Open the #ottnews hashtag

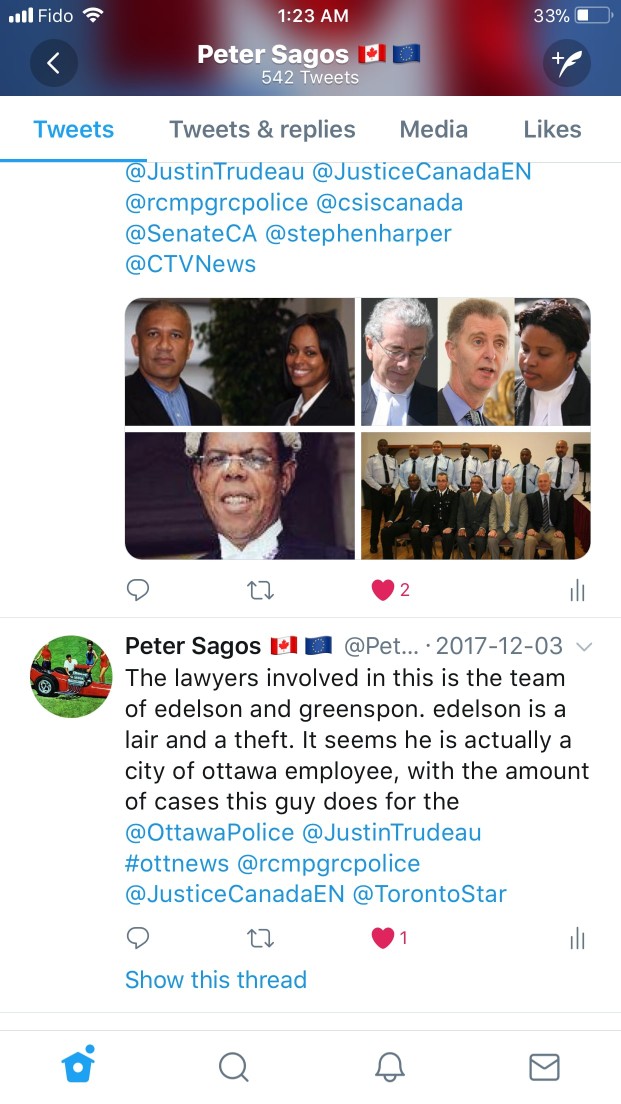click(177, 863)
